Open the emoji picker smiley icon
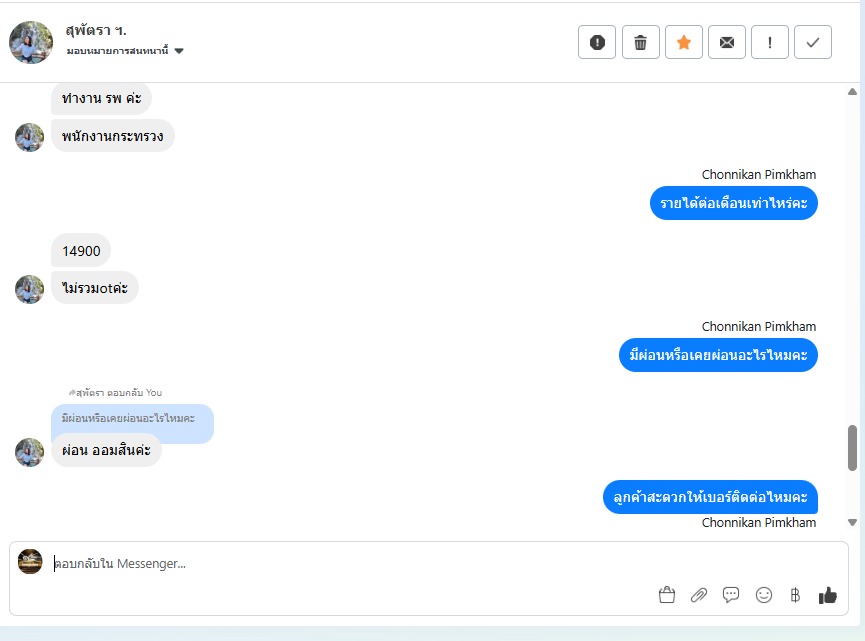 point(763,595)
